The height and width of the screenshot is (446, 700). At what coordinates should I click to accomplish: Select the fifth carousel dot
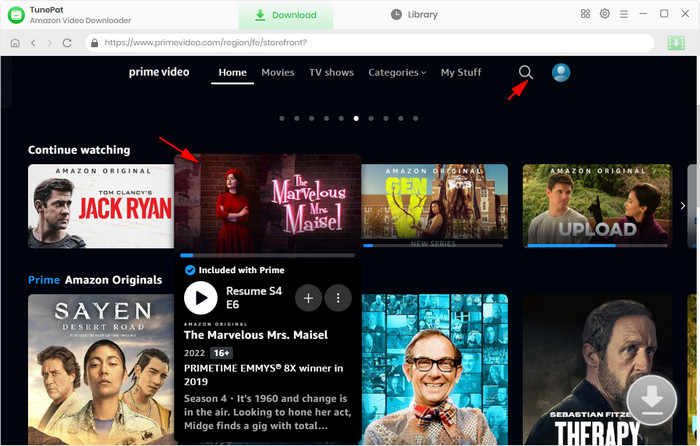click(x=341, y=119)
